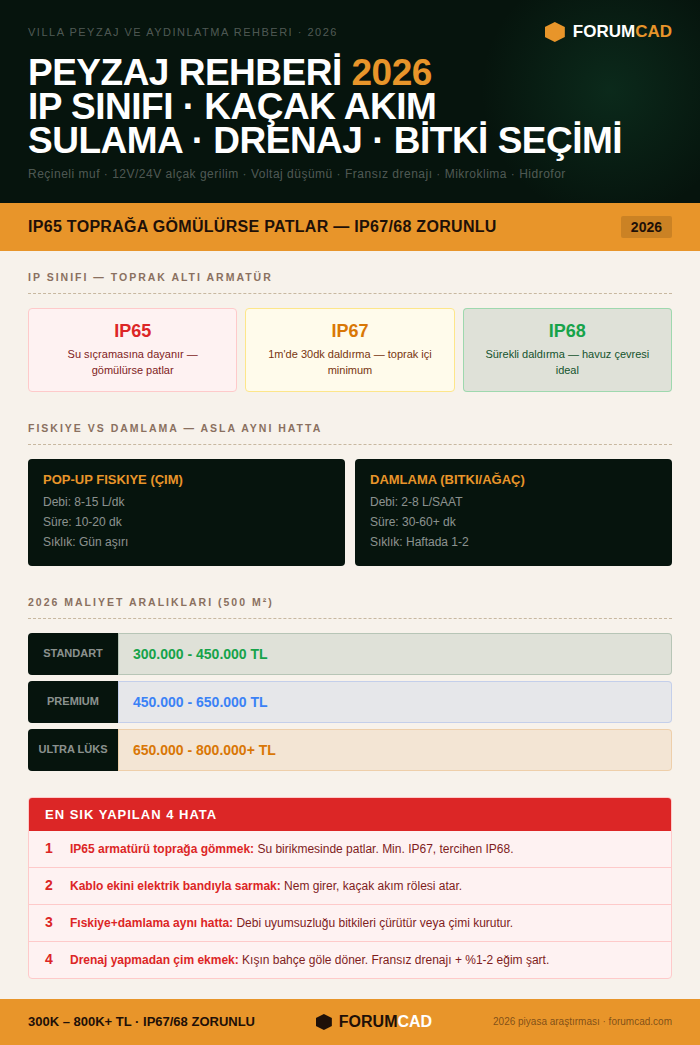Click the EN SIK YAPILAN 4 HATA header
This screenshot has height=1045, width=700.
tap(350, 814)
